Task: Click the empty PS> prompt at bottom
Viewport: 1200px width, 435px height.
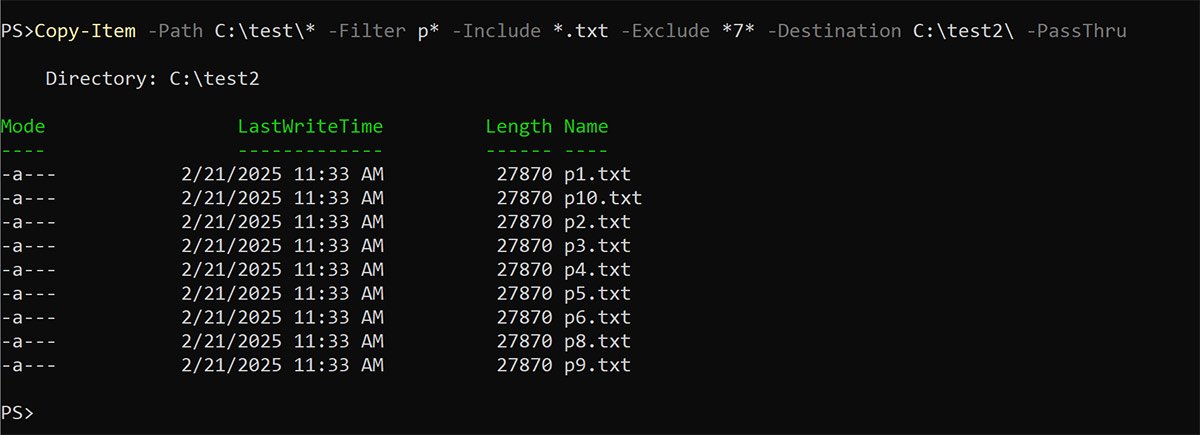Action: point(17,413)
